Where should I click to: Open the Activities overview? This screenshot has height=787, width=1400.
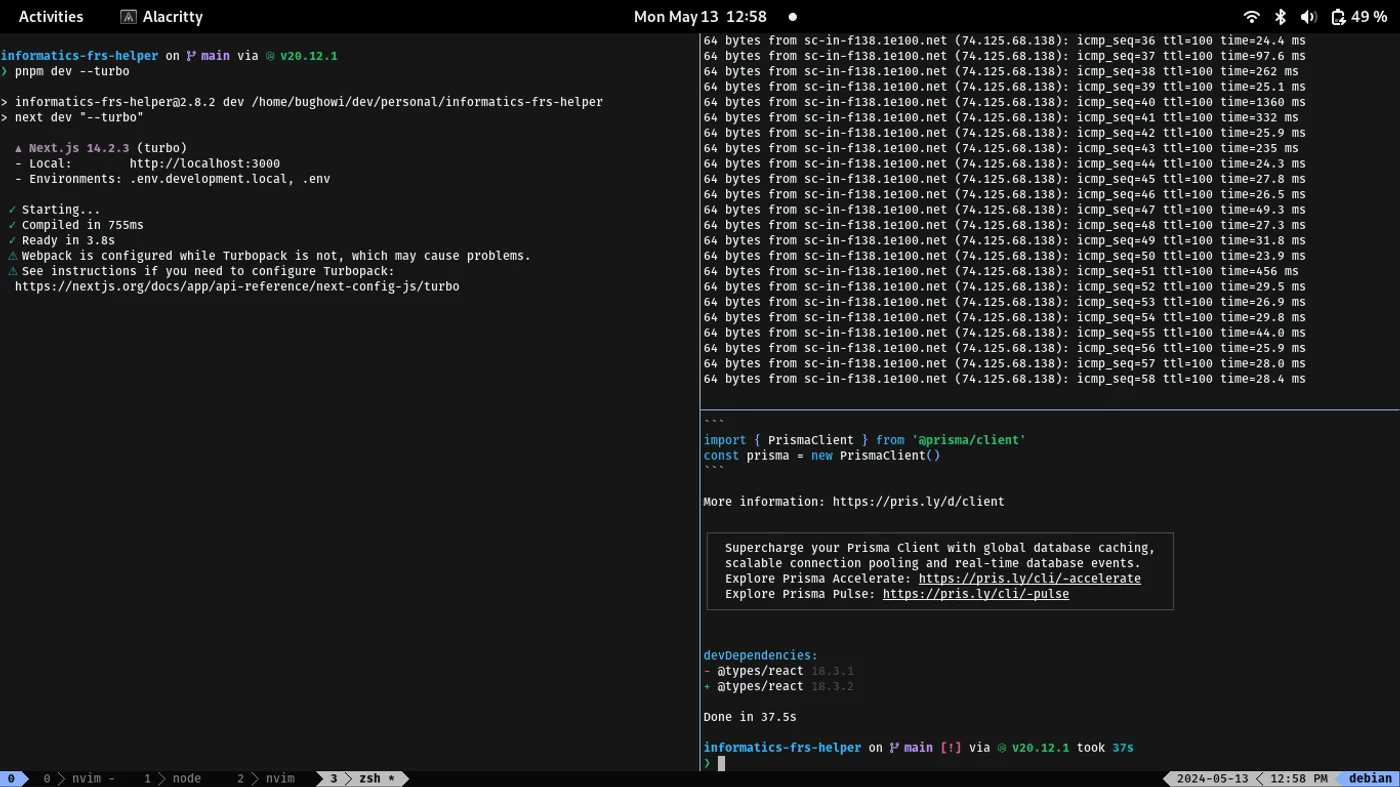(x=50, y=16)
